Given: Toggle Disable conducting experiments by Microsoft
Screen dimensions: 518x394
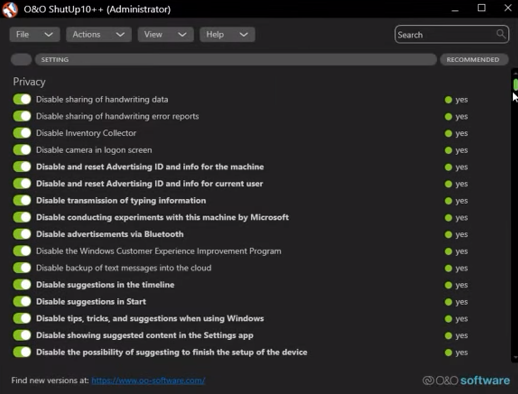Looking at the screenshot, I should point(22,217).
